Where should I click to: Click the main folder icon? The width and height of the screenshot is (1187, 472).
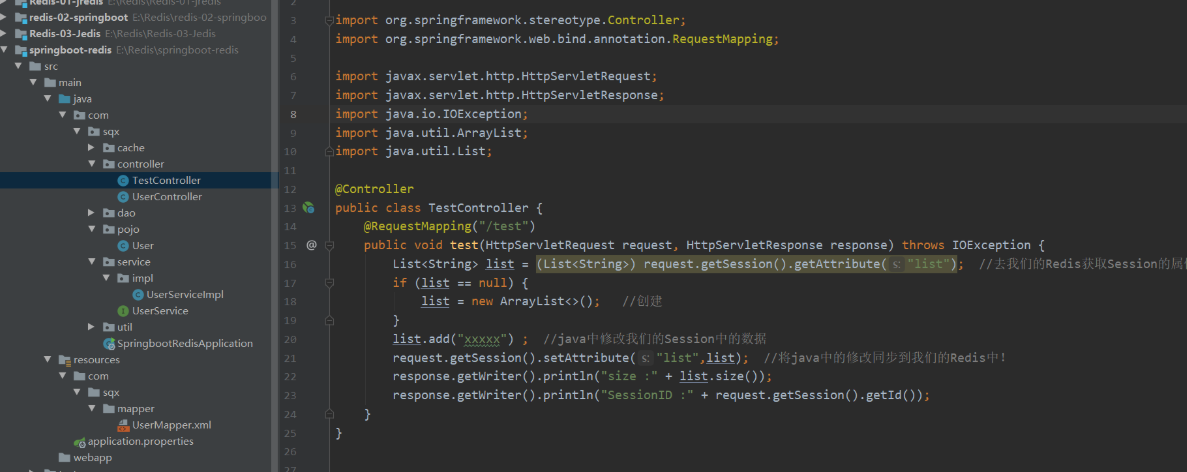(x=51, y=82)
